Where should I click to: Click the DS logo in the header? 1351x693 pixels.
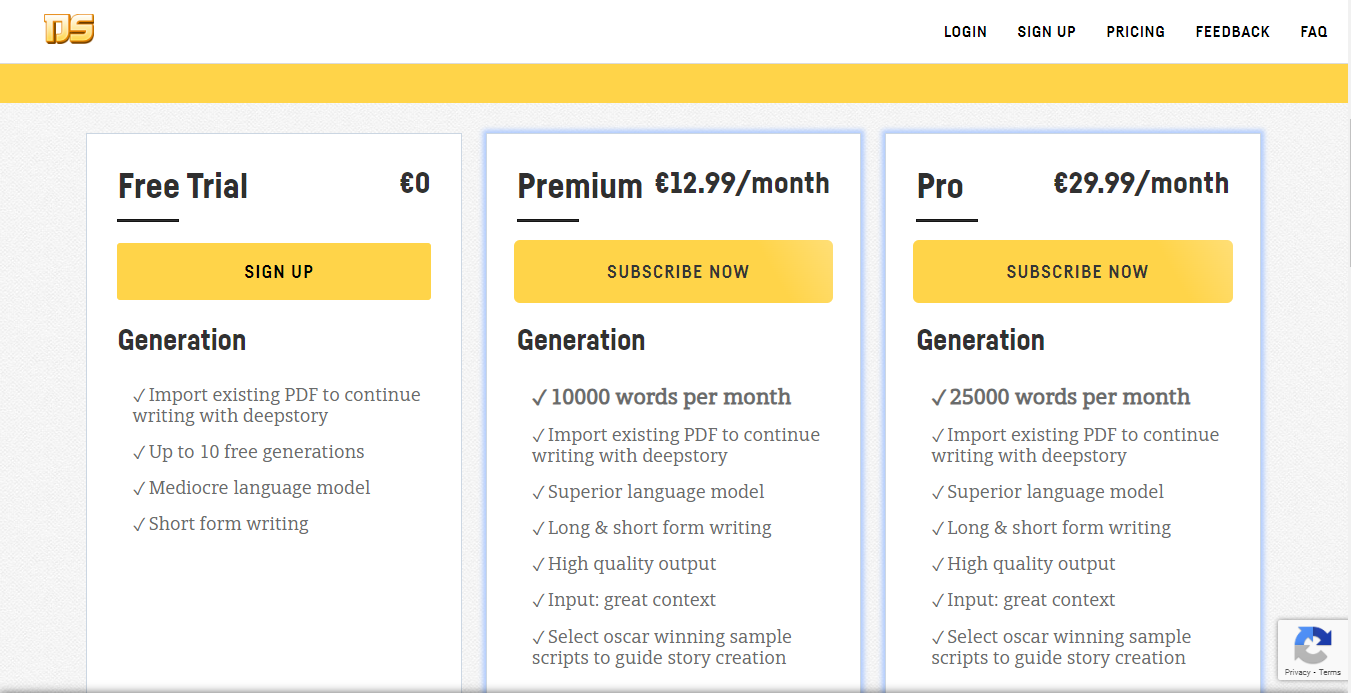click(69, 30)
